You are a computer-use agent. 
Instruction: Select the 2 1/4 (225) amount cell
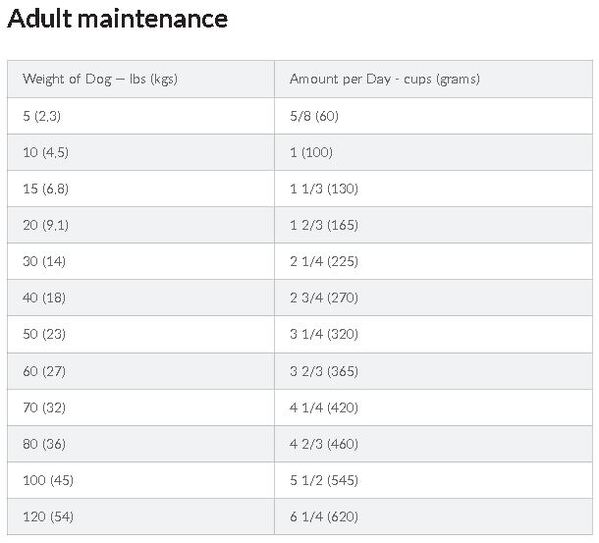[433, 261]
